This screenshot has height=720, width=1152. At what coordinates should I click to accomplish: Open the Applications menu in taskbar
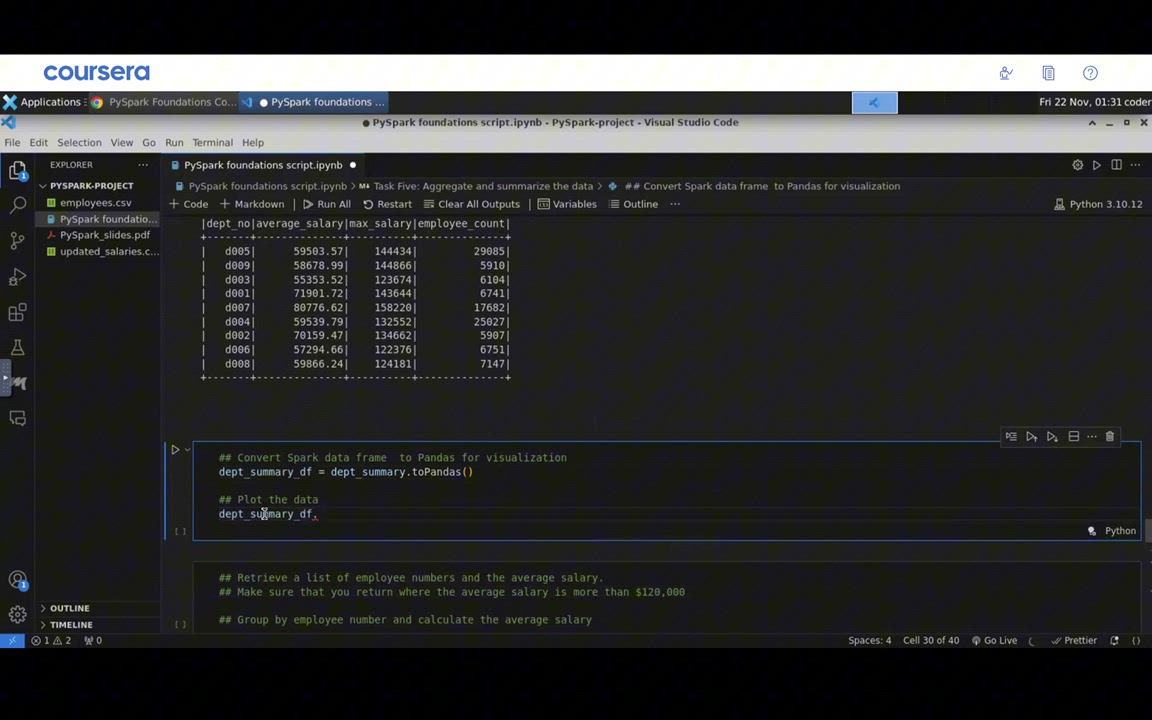[43, 102]
